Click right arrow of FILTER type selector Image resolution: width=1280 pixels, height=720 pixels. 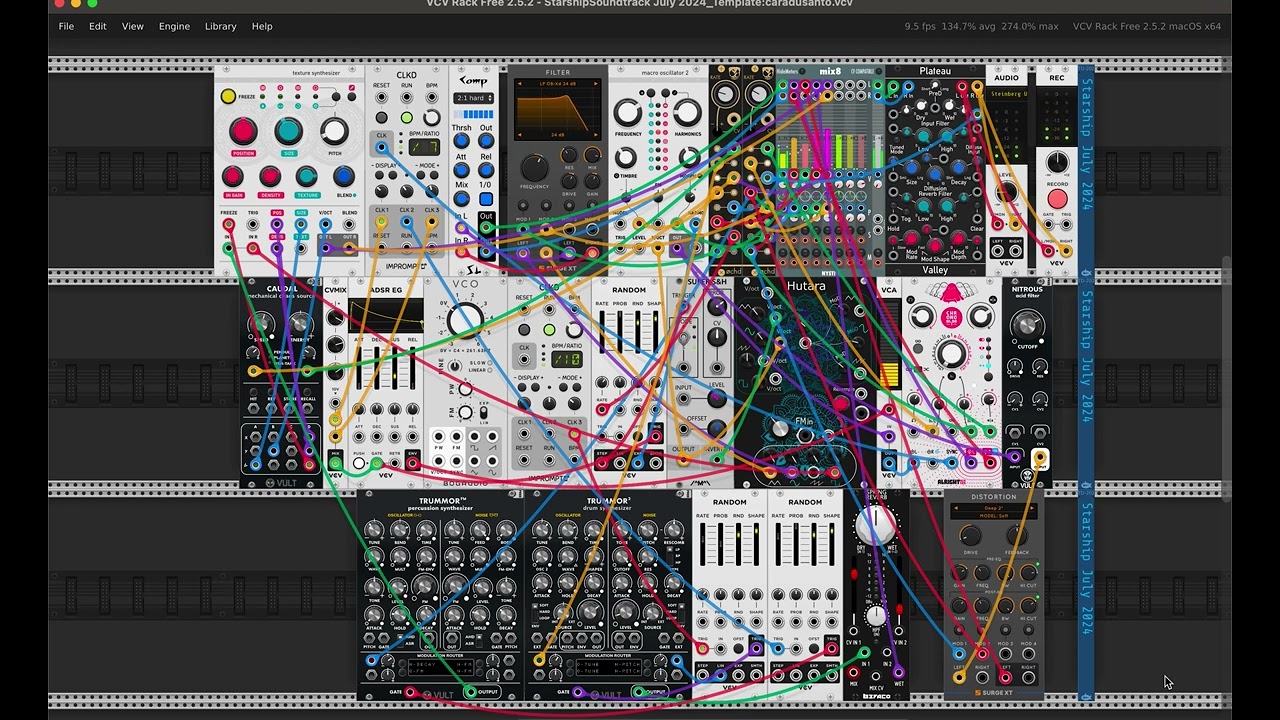[597, 84]
